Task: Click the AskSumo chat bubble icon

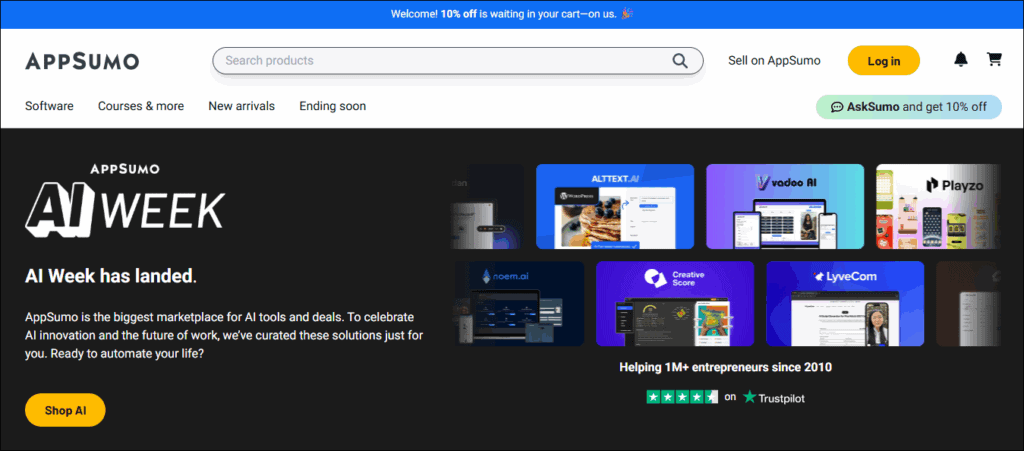Action: tap(837, 107)
